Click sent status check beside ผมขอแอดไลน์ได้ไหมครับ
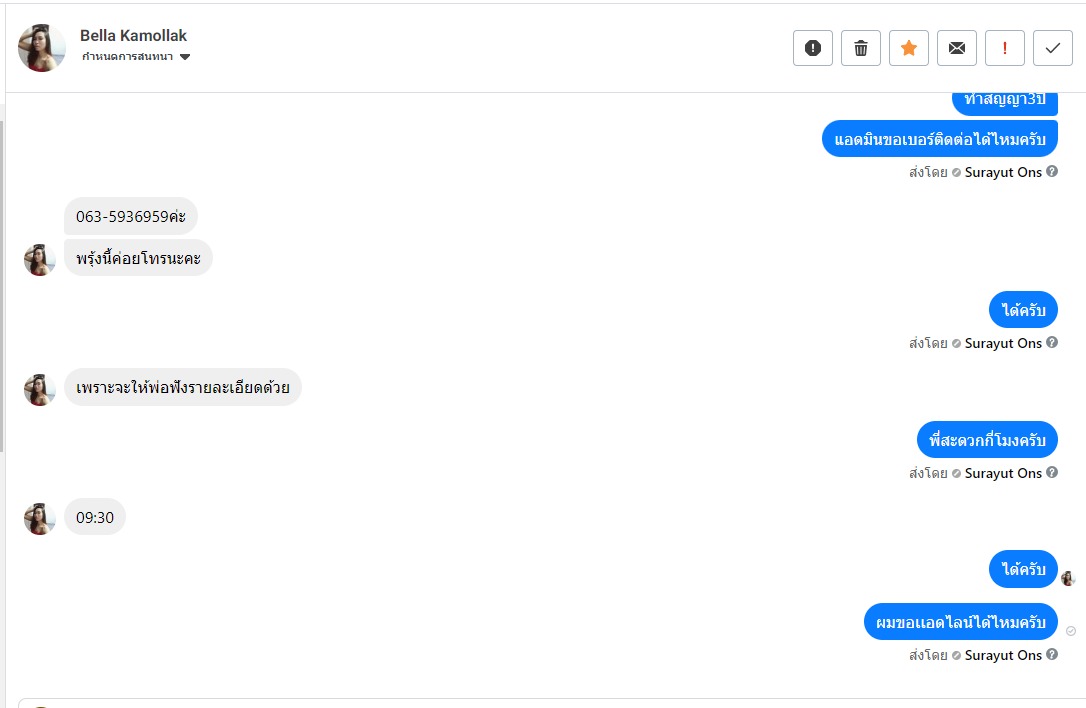Screen dimensions: 1086x708 1071,631
